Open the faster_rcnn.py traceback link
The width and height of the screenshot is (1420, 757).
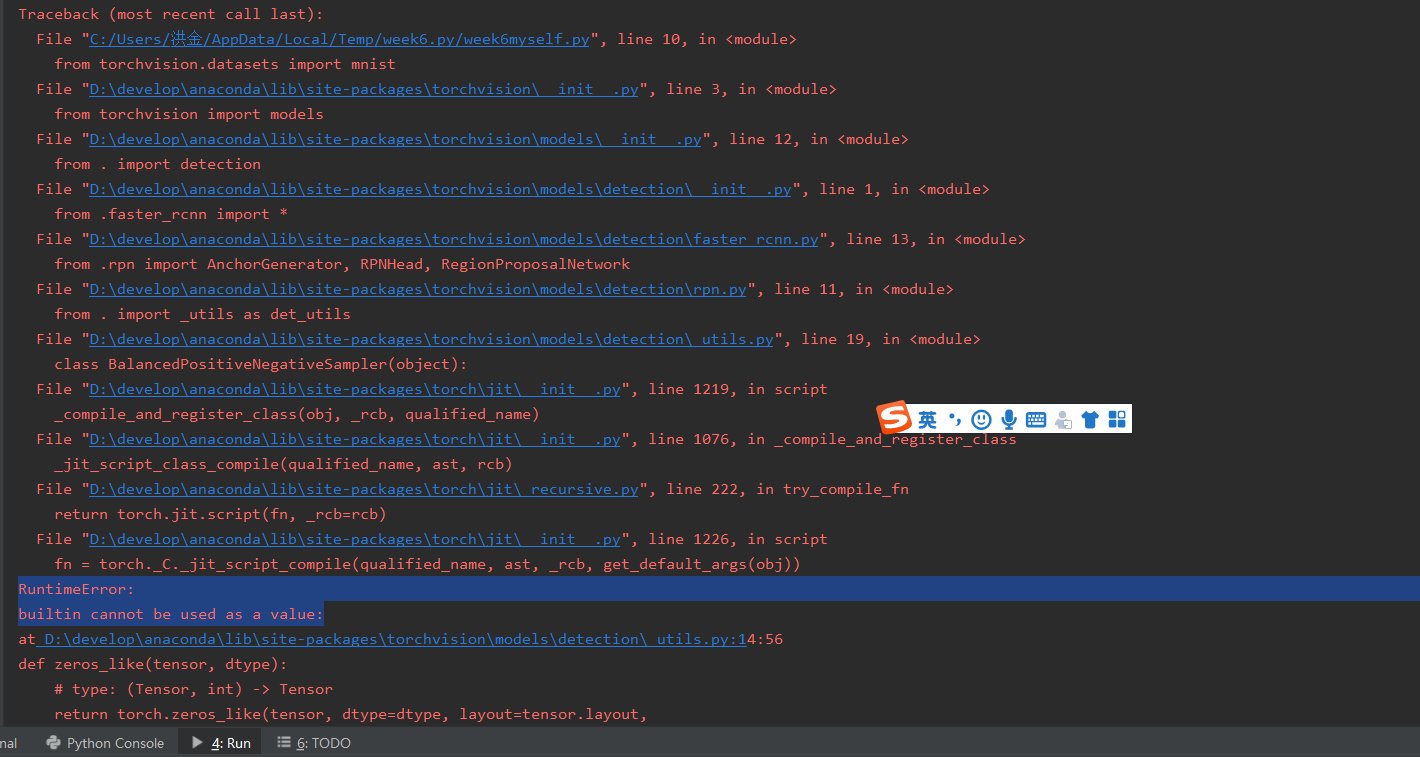click(x=454, y=239)
